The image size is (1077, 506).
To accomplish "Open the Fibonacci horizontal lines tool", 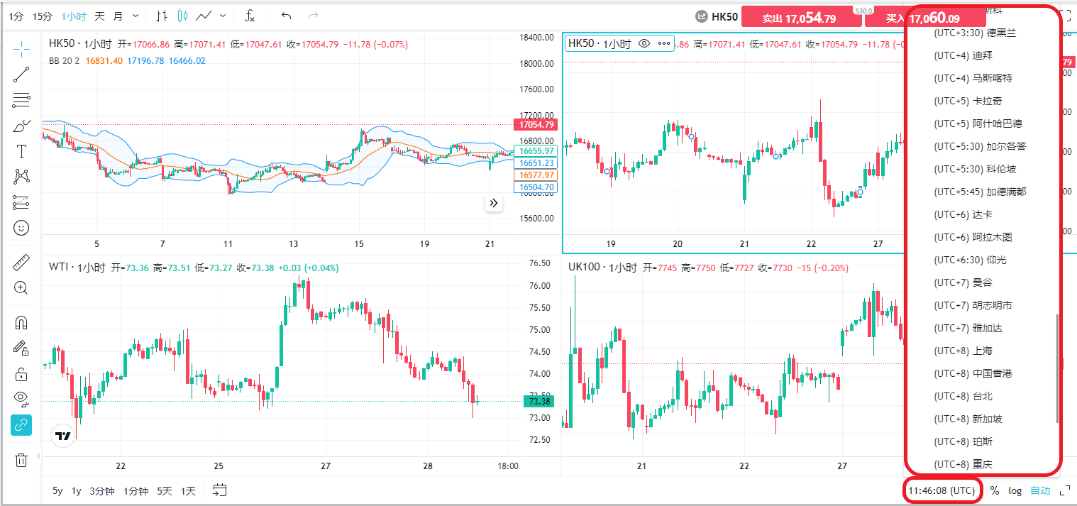I will click(x=21, y=100).
